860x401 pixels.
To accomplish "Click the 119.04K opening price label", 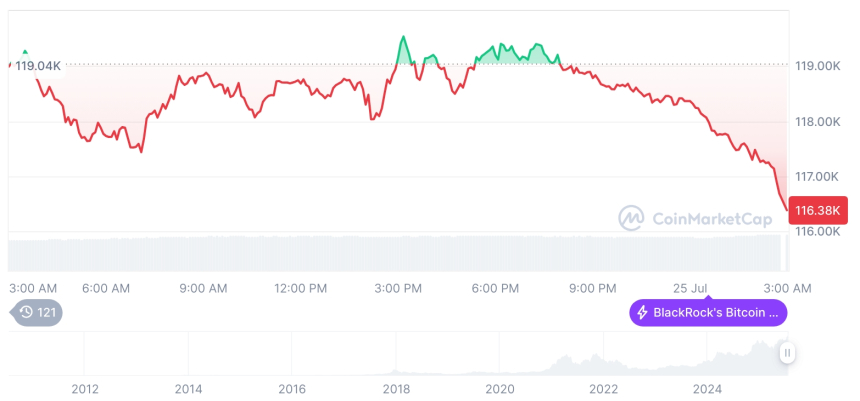I will click(x=39, y=66).
